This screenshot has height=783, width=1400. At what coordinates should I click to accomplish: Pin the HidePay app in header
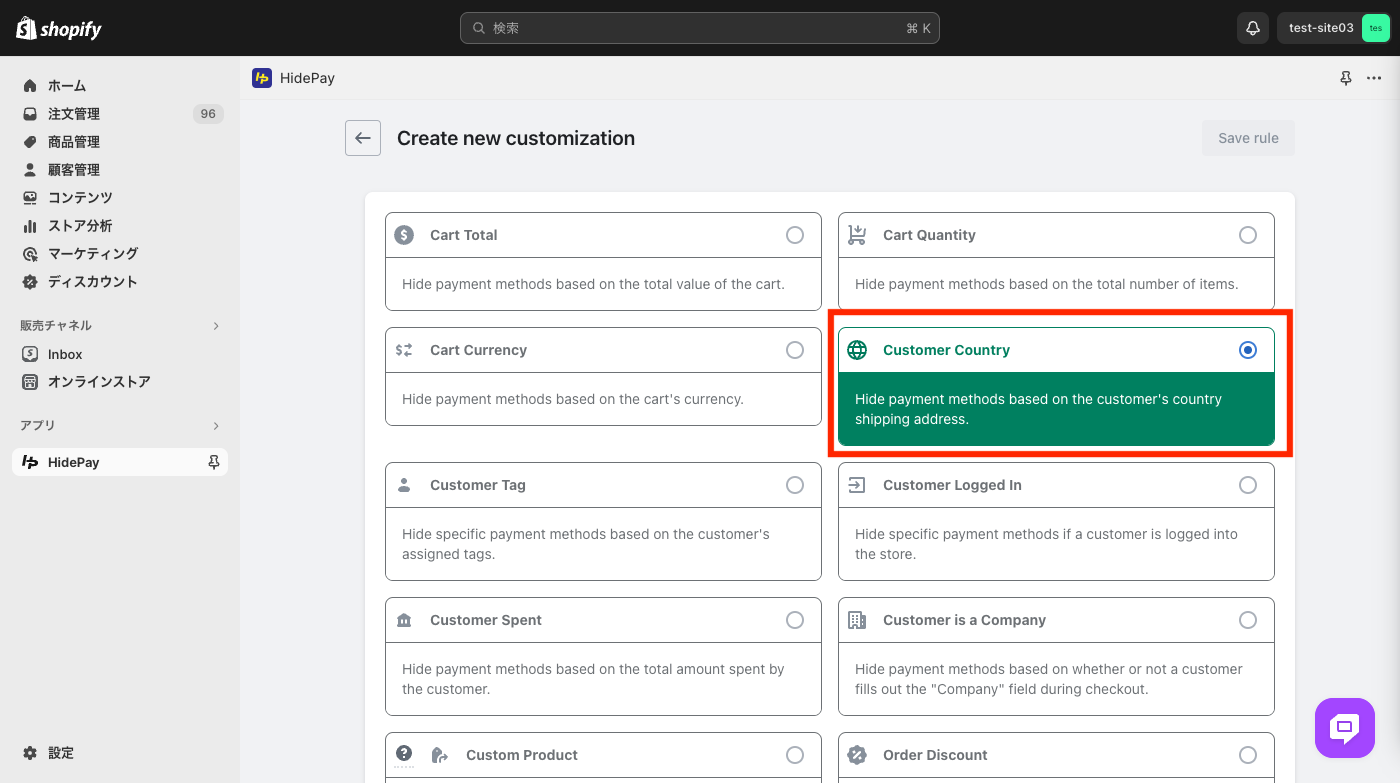coord(1346,78)
